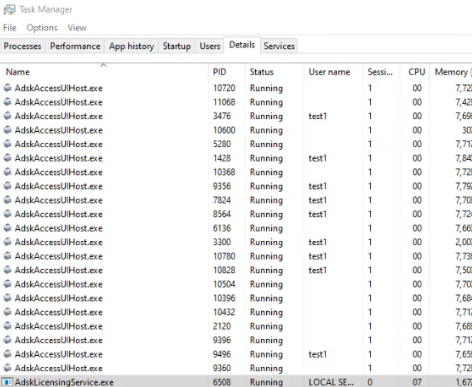
Task: Click icon of AdskAccessUIHost.exe with PID 10504
Action: tap(8, 284)
